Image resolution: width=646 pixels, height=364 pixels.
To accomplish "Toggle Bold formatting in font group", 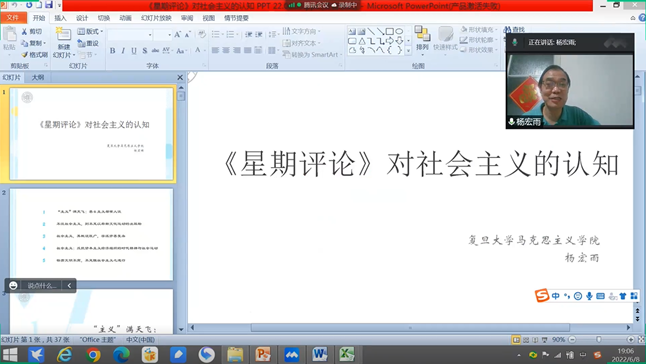I will point(112,50).
